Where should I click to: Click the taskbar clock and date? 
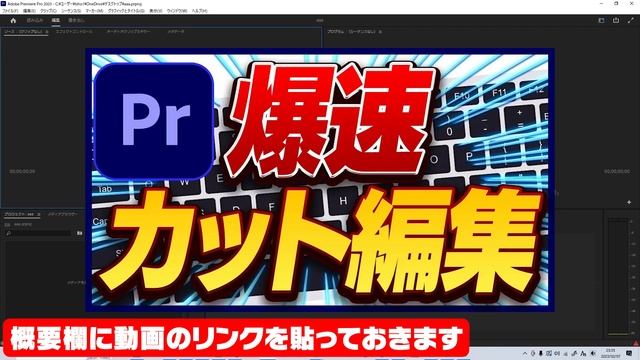(x=610, y=353)
